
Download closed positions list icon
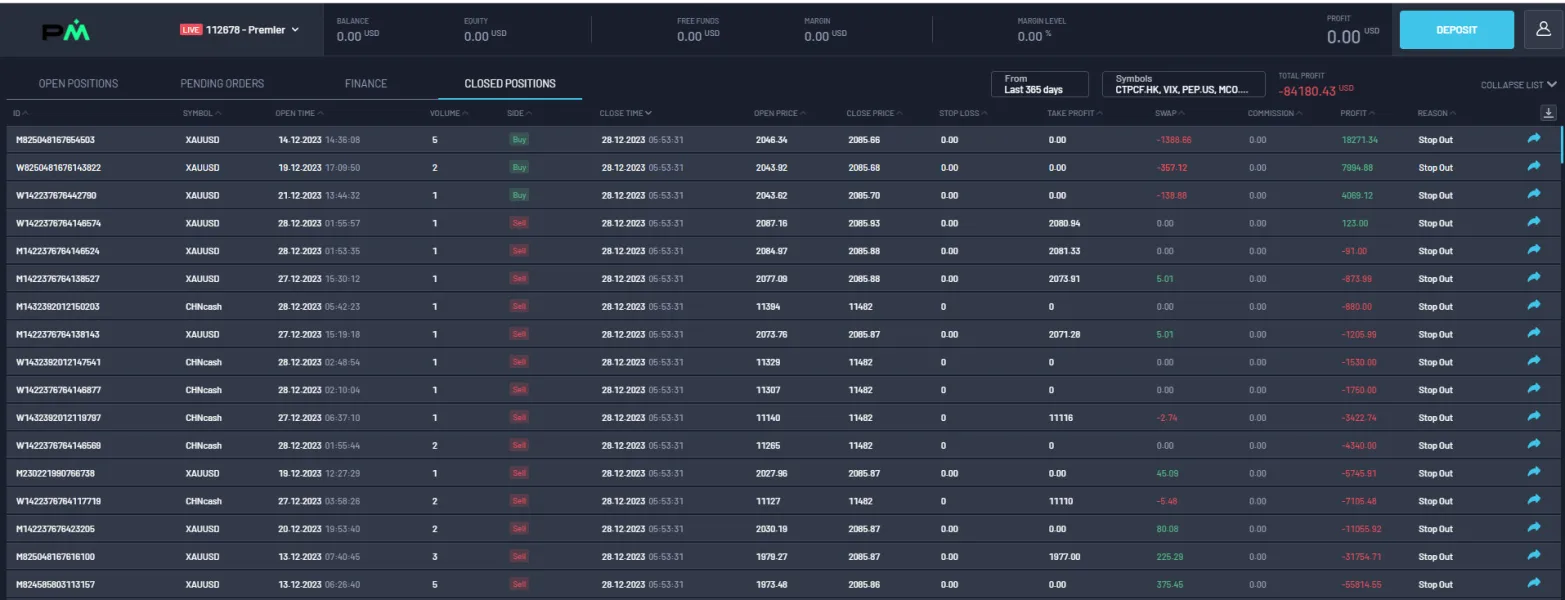1548,113
